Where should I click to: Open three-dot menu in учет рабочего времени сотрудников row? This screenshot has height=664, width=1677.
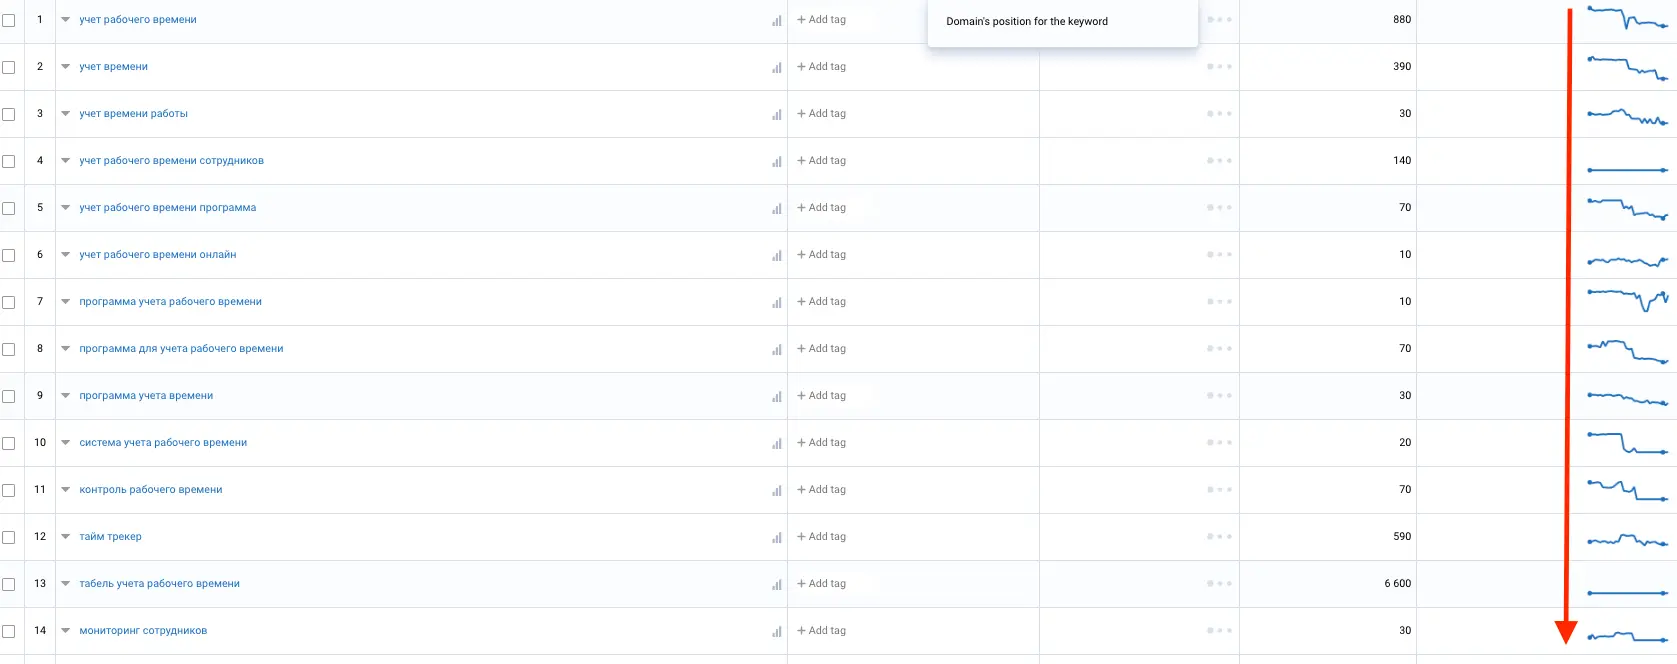[1219, 161]
